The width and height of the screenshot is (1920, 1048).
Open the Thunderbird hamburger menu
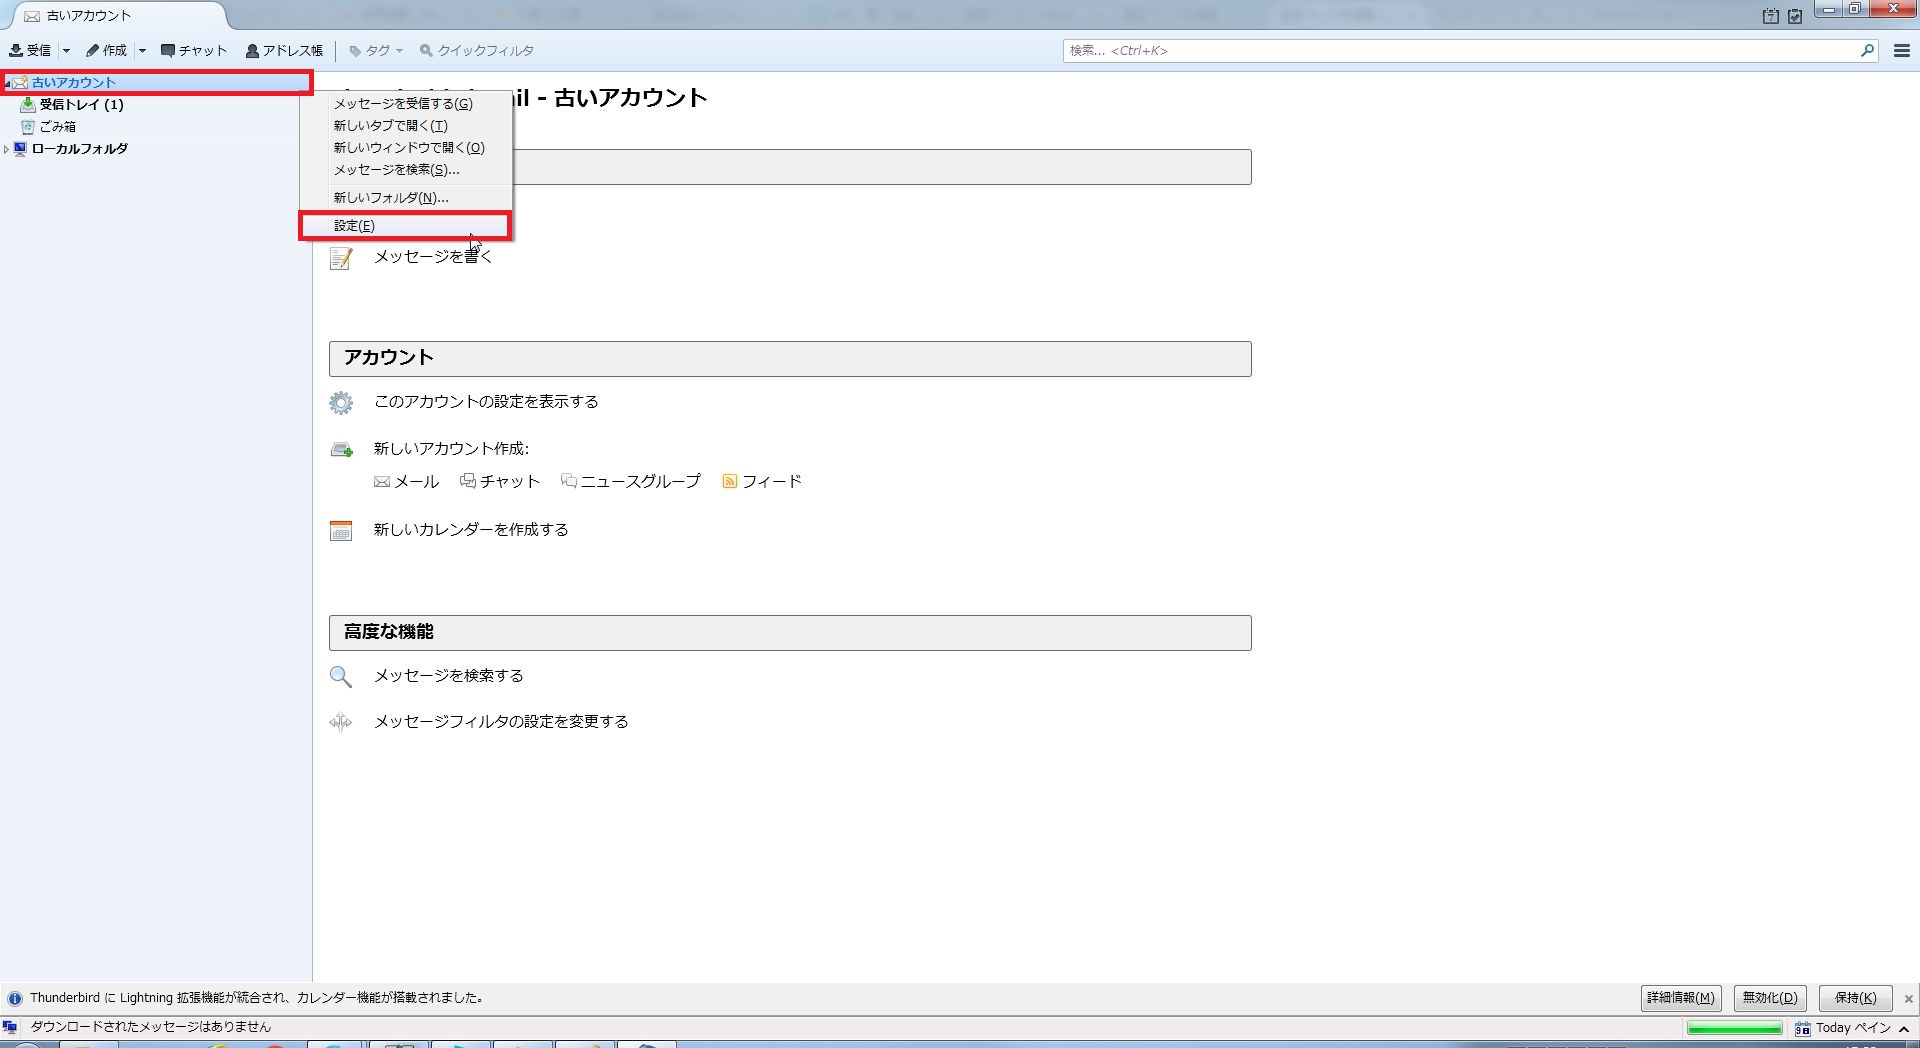point(1902,50)
